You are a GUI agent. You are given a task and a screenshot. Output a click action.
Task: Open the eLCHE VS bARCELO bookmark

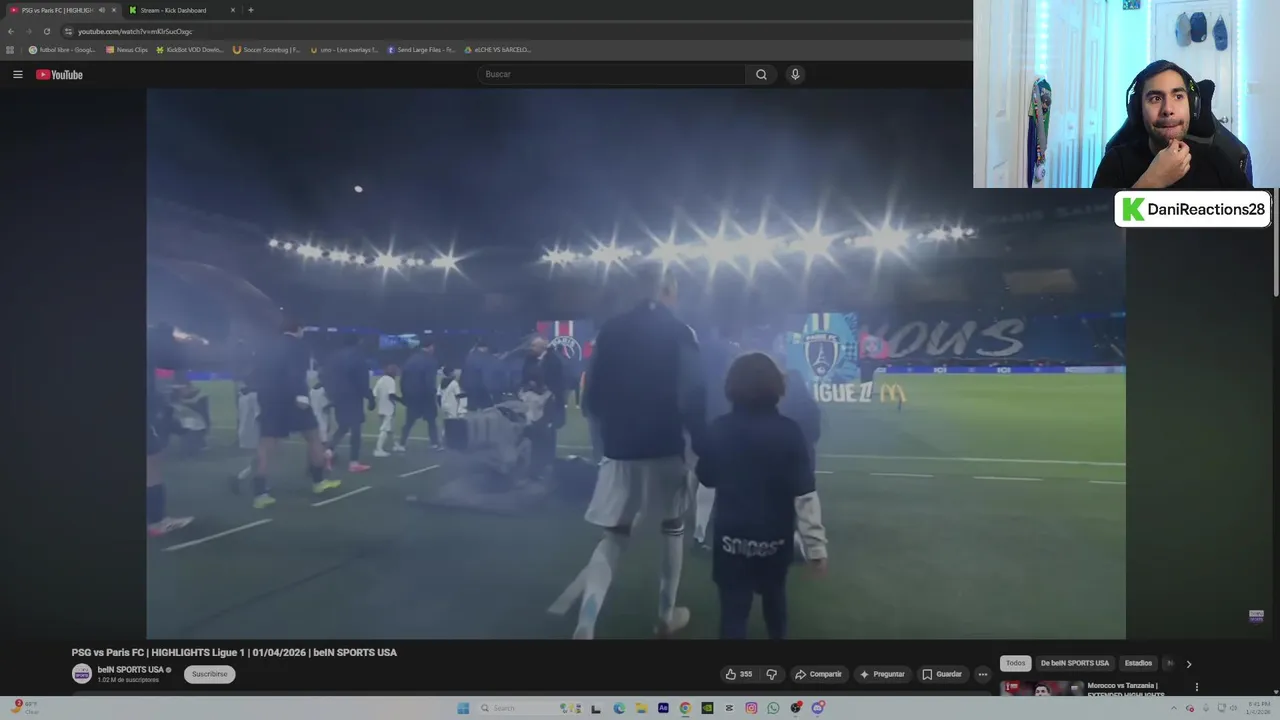(x=498, y=49)
